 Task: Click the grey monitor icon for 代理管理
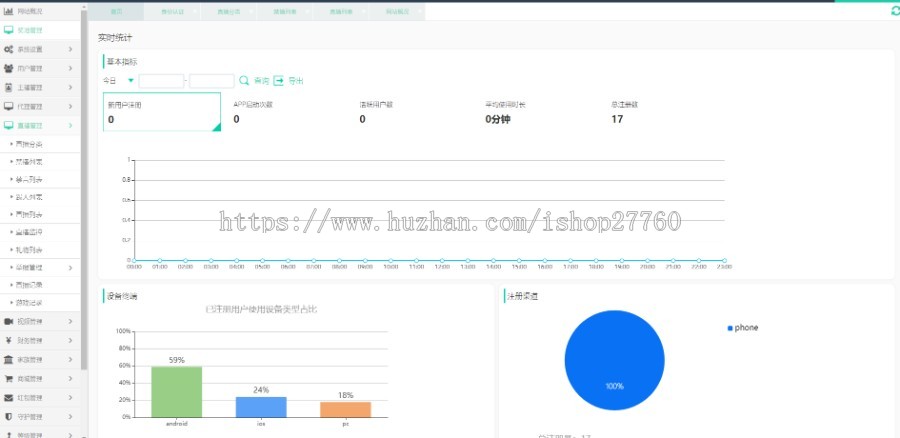tap(8, 106)
